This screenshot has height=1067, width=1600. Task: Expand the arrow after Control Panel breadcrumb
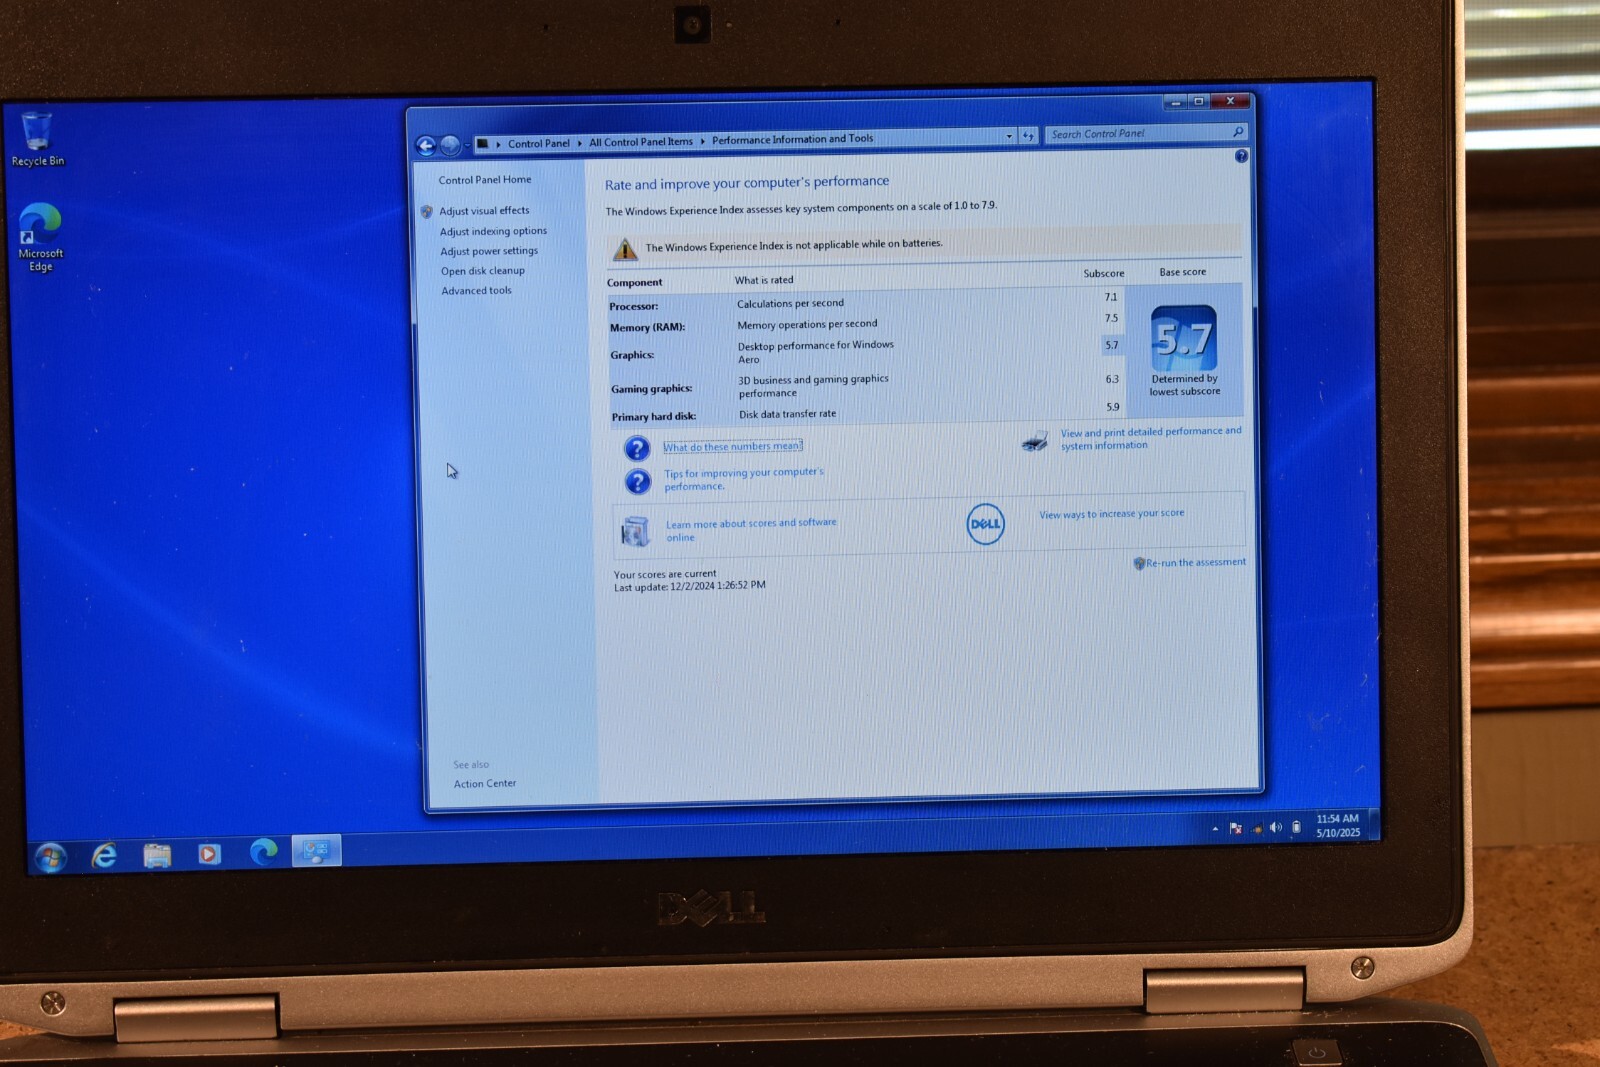[580, 143]
